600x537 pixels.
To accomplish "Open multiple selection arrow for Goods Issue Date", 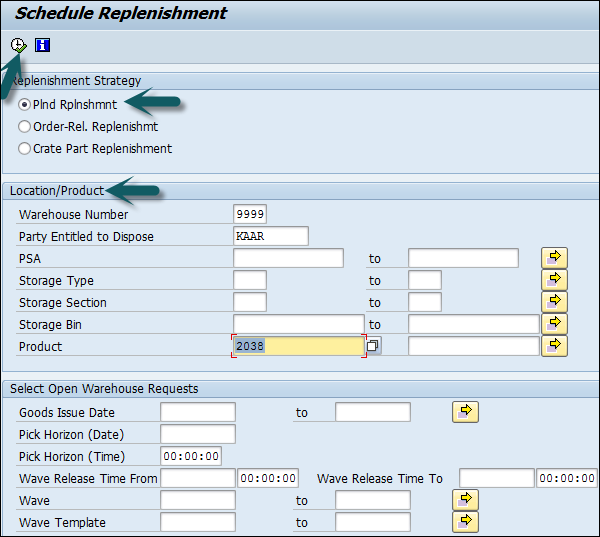I will 465,412.
